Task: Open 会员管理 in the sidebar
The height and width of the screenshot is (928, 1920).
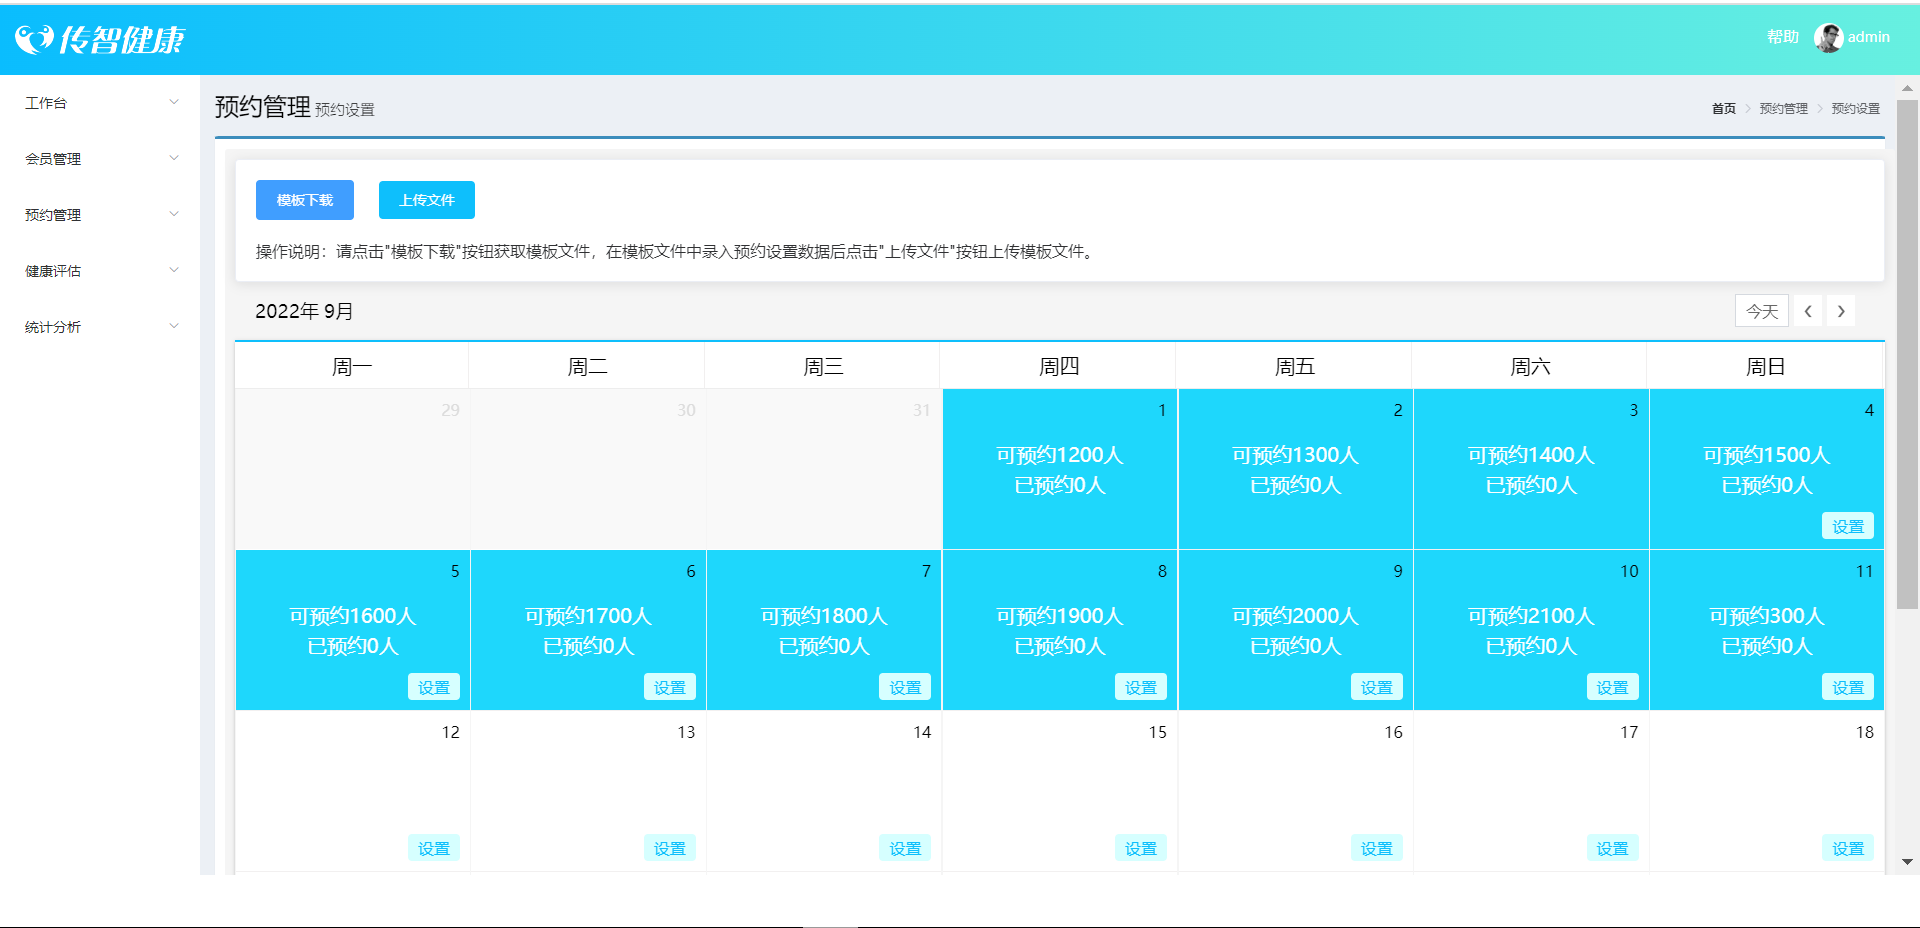Action: 53,159
